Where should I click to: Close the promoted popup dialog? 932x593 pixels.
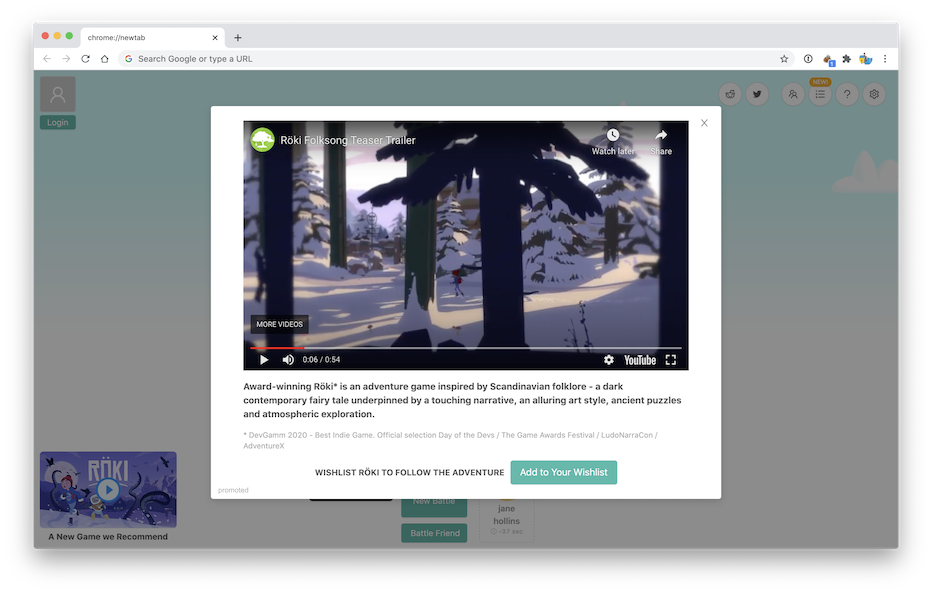pyautogui.click(x=704, y=123)
